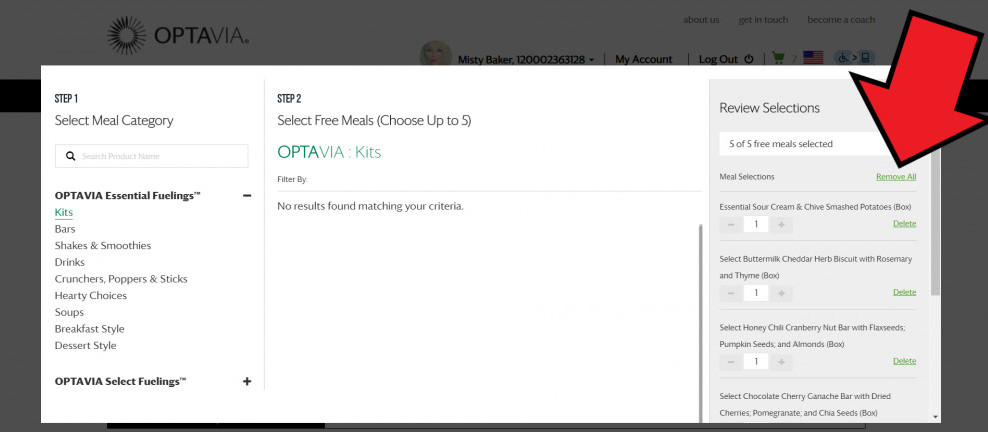Decrease Buttermilk Cheddar Herb Biscuit quantity
Viewport: 988px width, 432px height.
731,293
